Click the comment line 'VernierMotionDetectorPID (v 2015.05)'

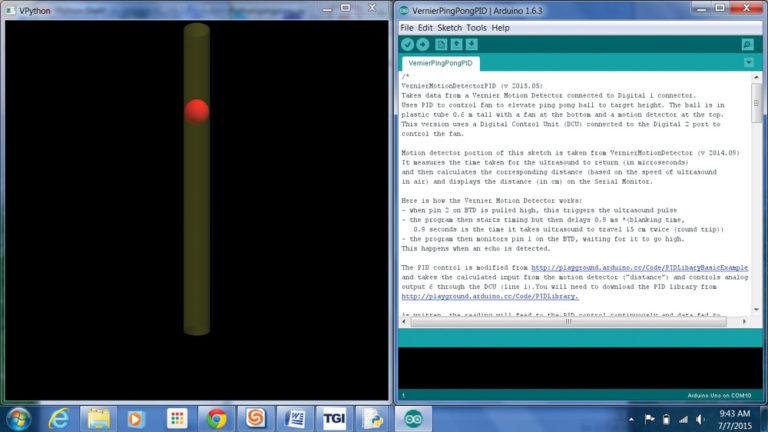[x=472, y=86]
